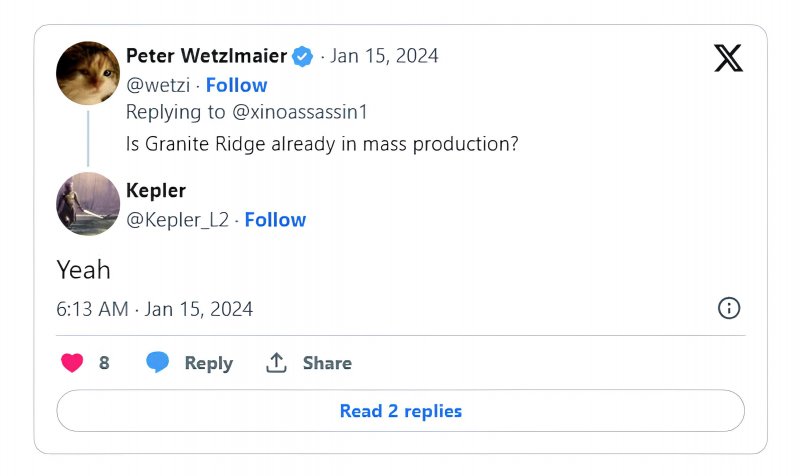The width and height of the screenshot is (800, 476).
Task: Click the red heart like icon
Action: (72, 363)
